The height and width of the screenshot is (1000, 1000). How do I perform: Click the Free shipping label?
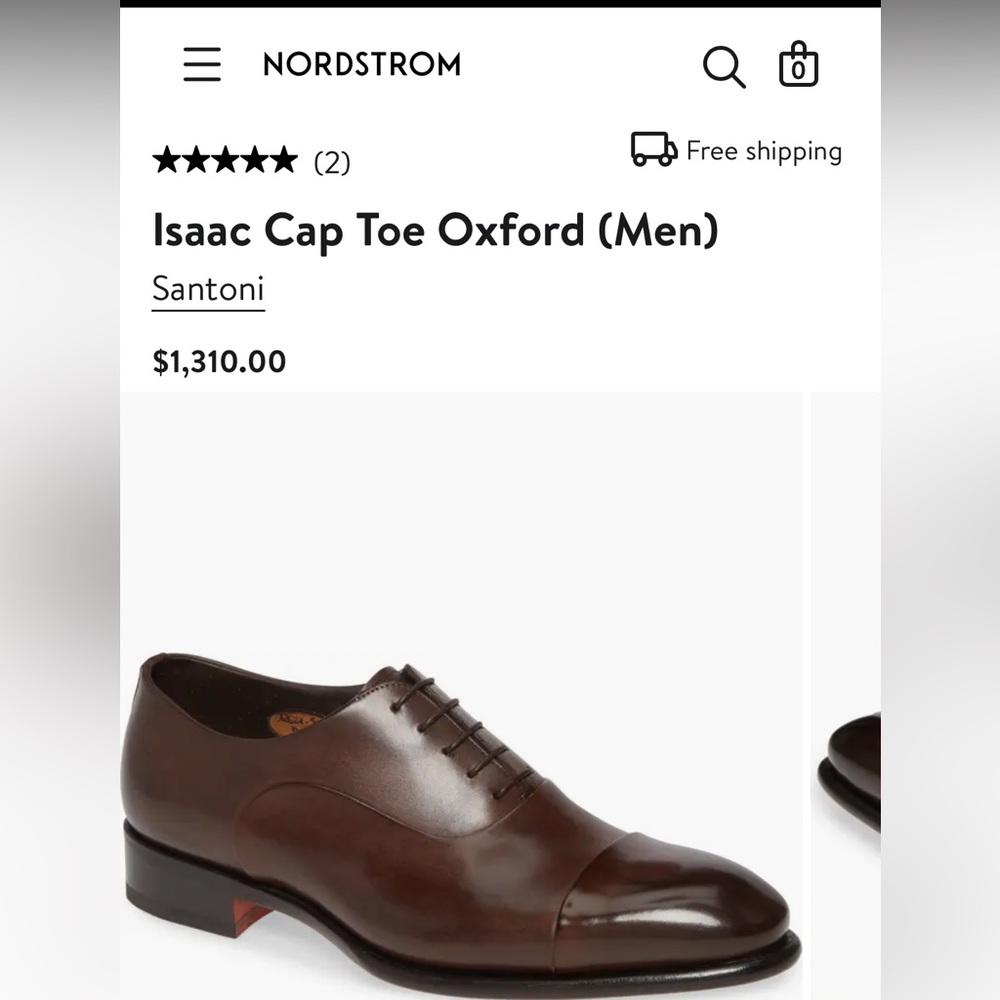pos(763,151)
